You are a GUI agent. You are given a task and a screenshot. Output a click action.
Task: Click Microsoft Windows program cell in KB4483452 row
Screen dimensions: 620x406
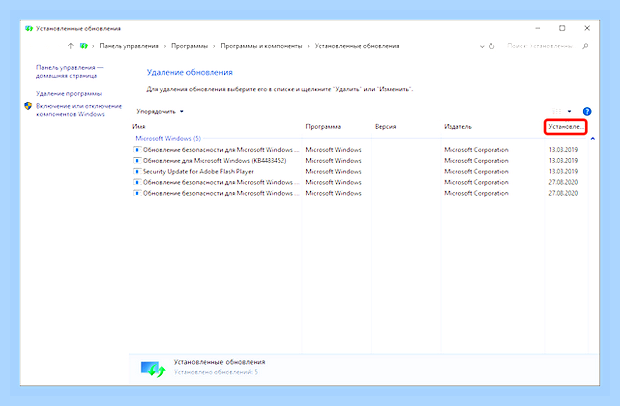(x=333, y=161)
